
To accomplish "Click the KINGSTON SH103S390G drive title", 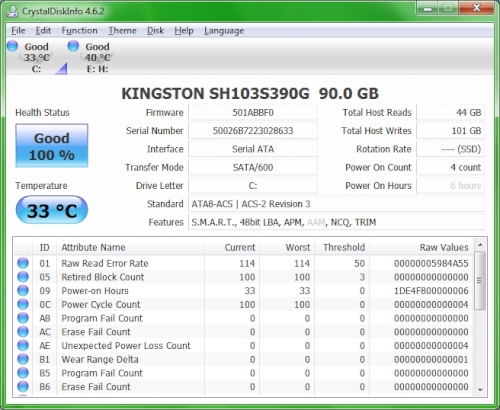I will pos(250,94).
